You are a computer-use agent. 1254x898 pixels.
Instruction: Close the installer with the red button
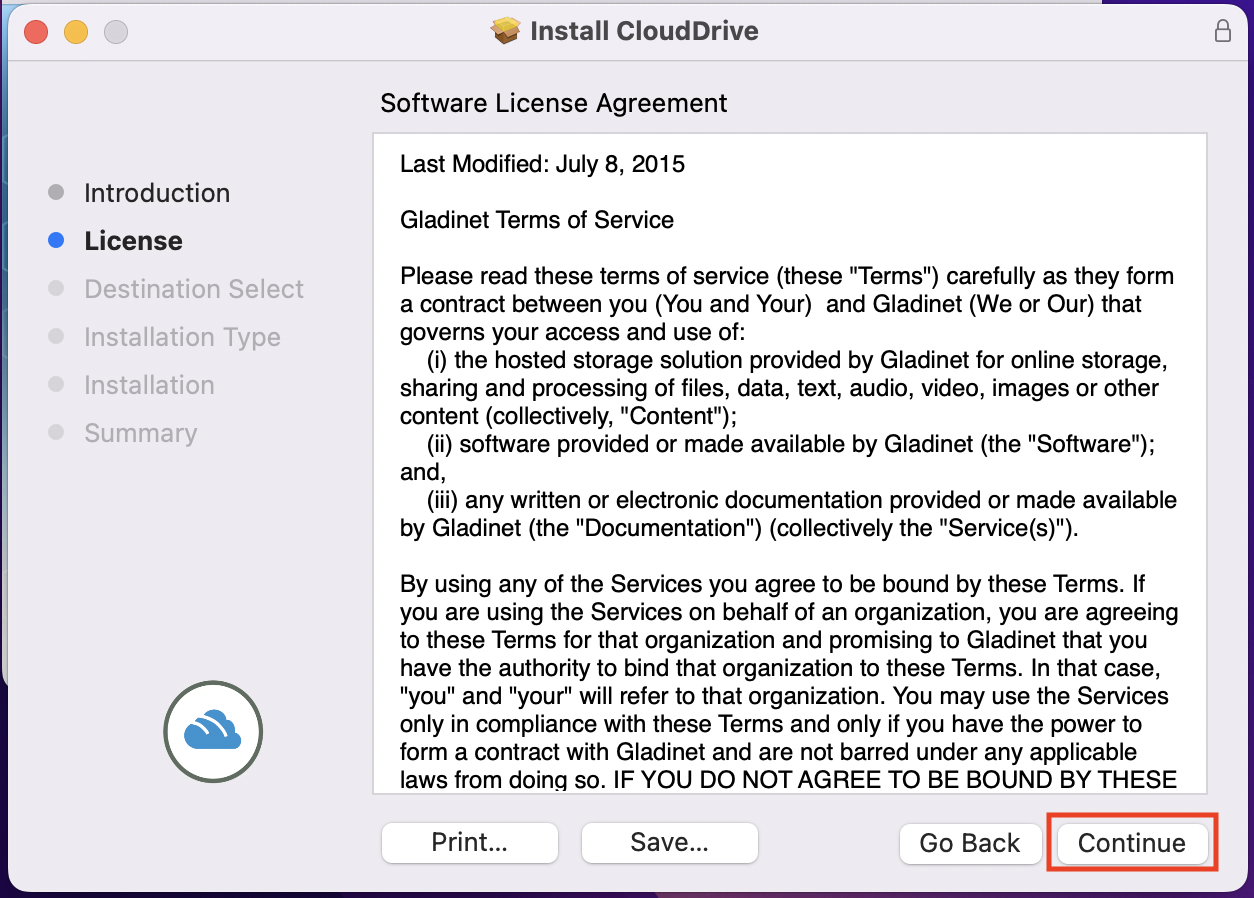click(x=36, y=32)
